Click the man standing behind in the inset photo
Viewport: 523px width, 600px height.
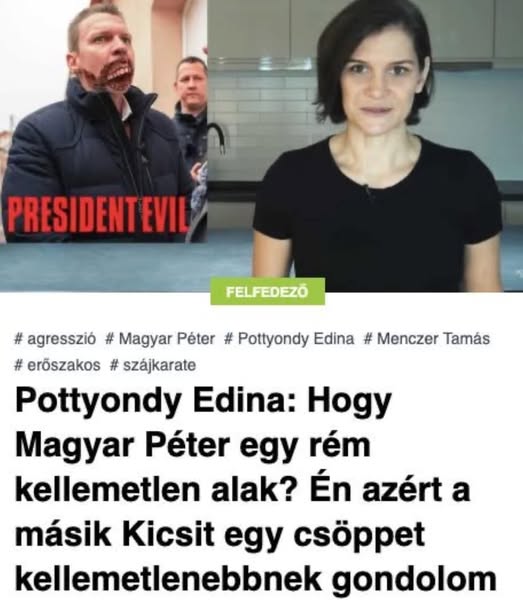(191, 115)
